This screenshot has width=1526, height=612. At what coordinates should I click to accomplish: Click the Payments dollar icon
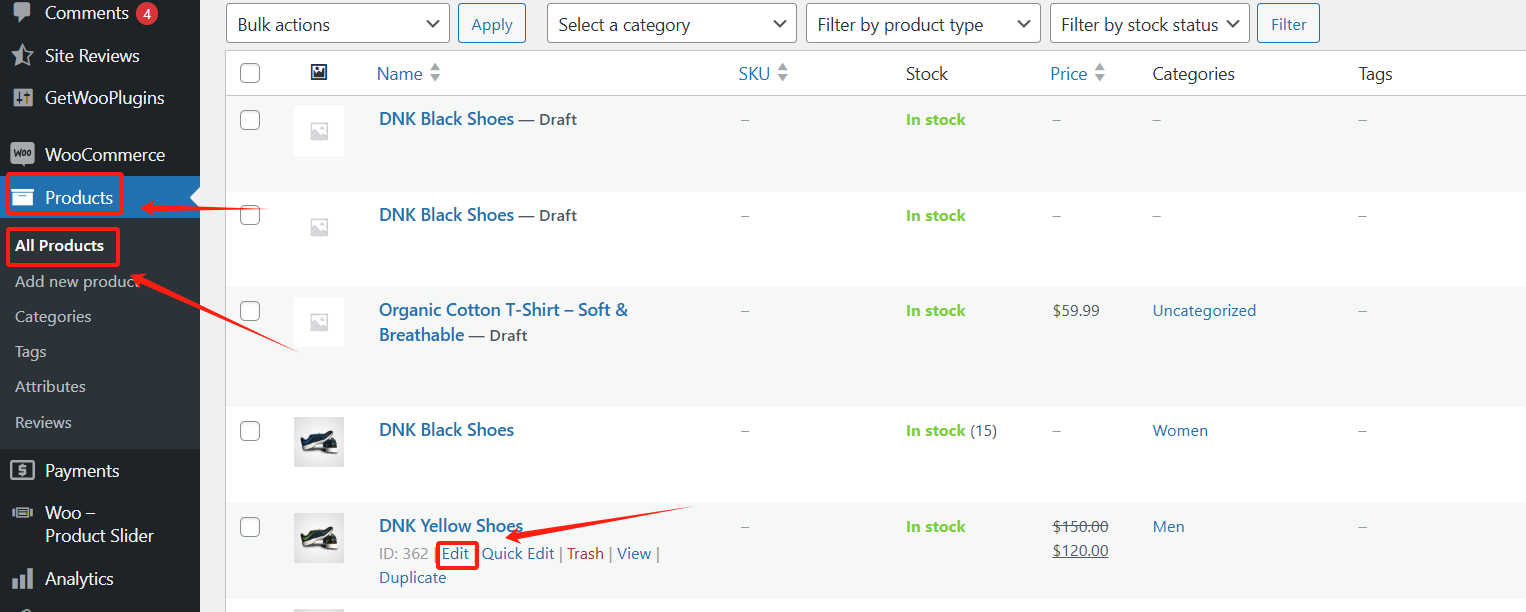coord(22,471)
